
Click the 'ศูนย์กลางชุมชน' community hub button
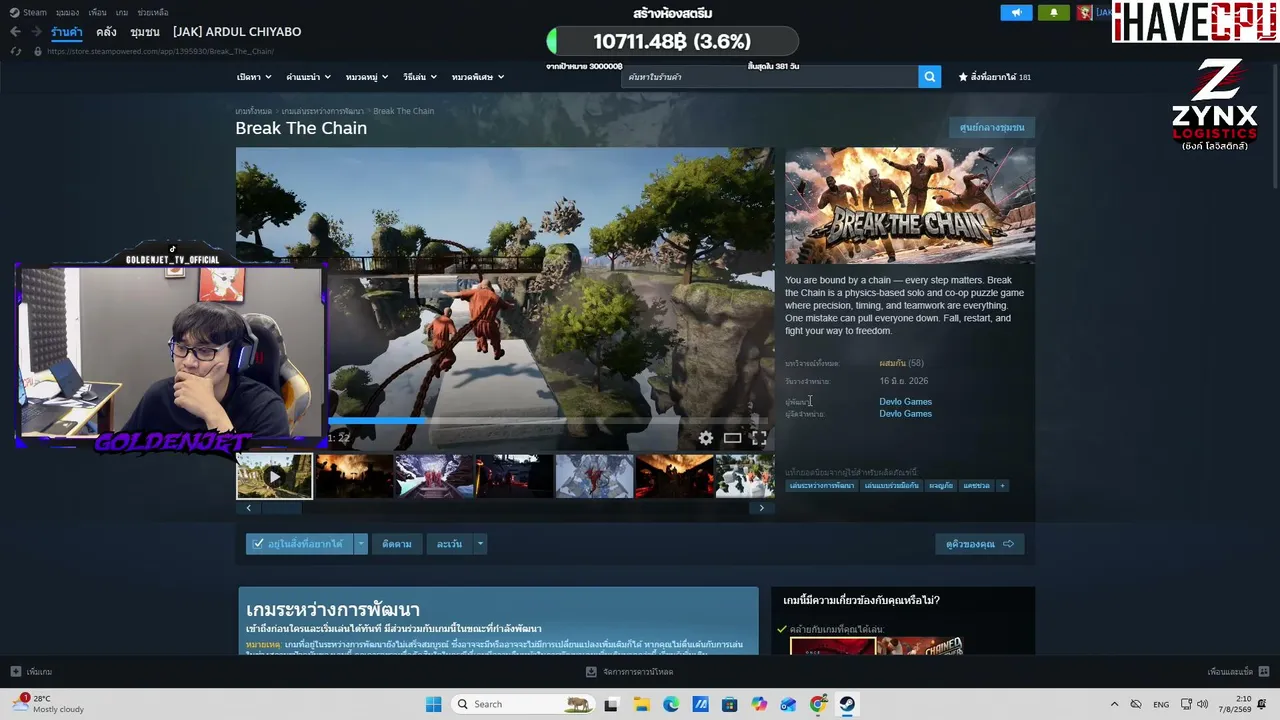click(x=991, y=128)
